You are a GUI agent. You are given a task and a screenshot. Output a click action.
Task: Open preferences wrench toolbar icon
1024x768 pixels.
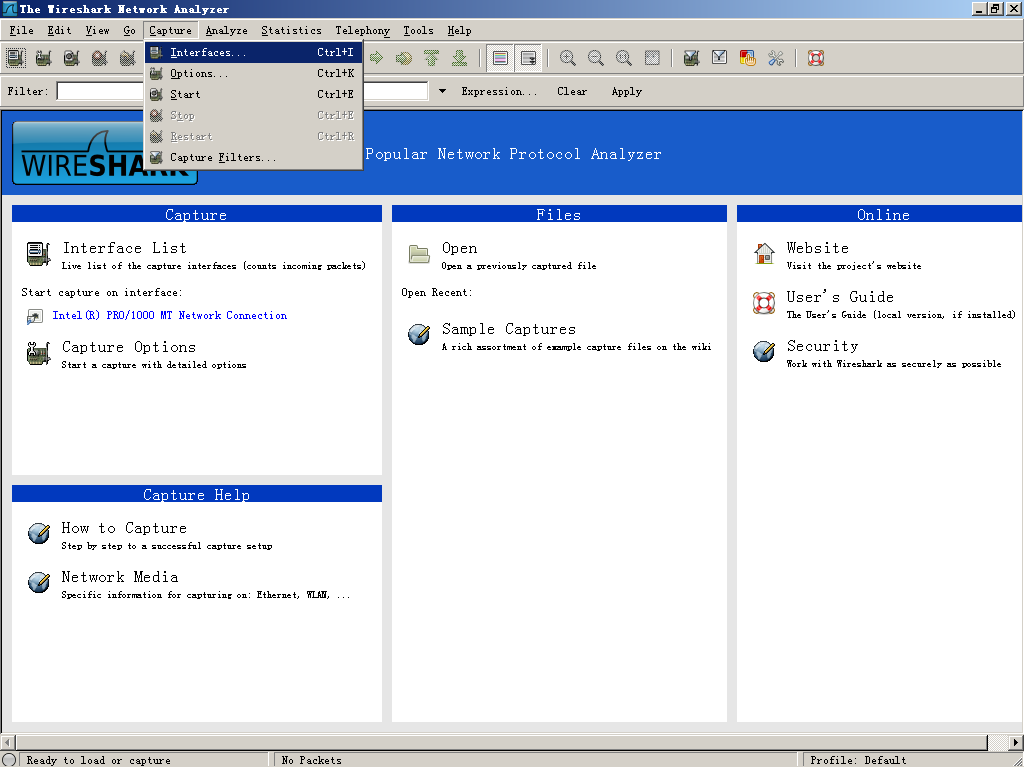pos(776,58)
